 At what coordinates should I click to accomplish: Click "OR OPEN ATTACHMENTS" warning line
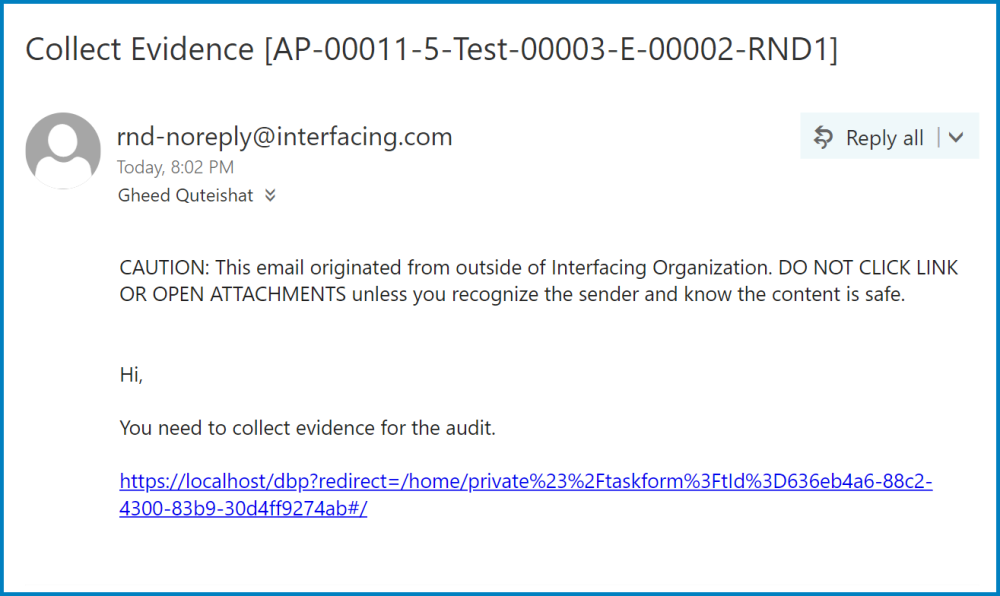coord(232,294)
